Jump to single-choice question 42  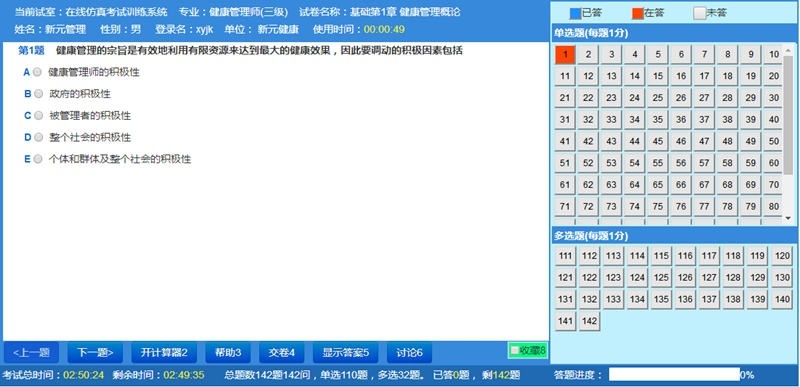click(x=588, y=141)
